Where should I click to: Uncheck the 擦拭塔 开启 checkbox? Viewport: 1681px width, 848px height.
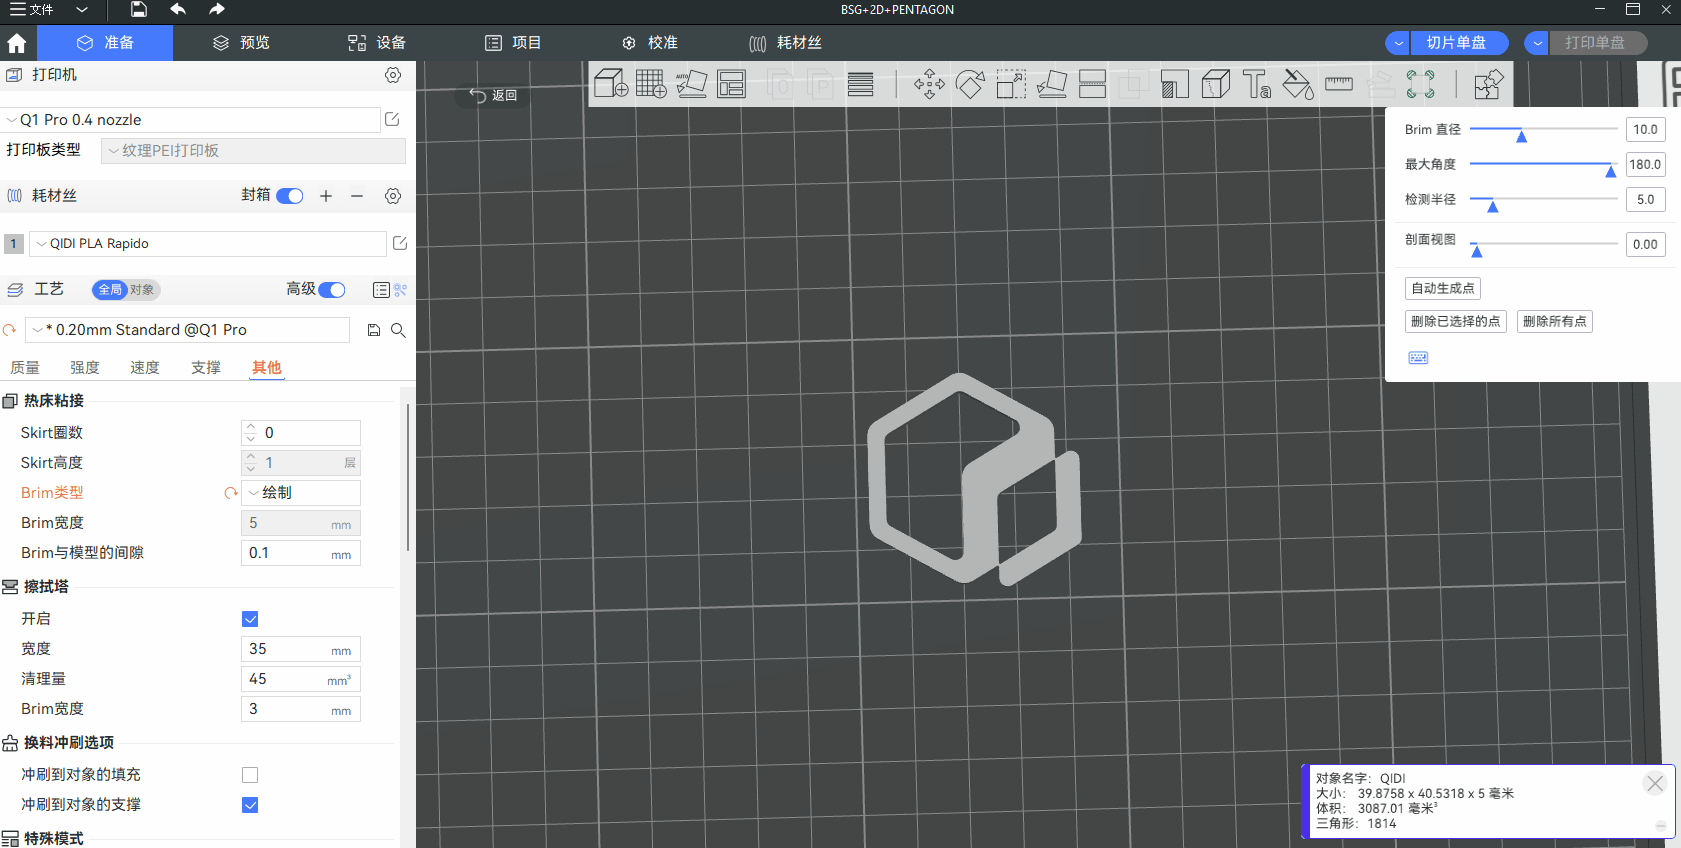(250, 619)
